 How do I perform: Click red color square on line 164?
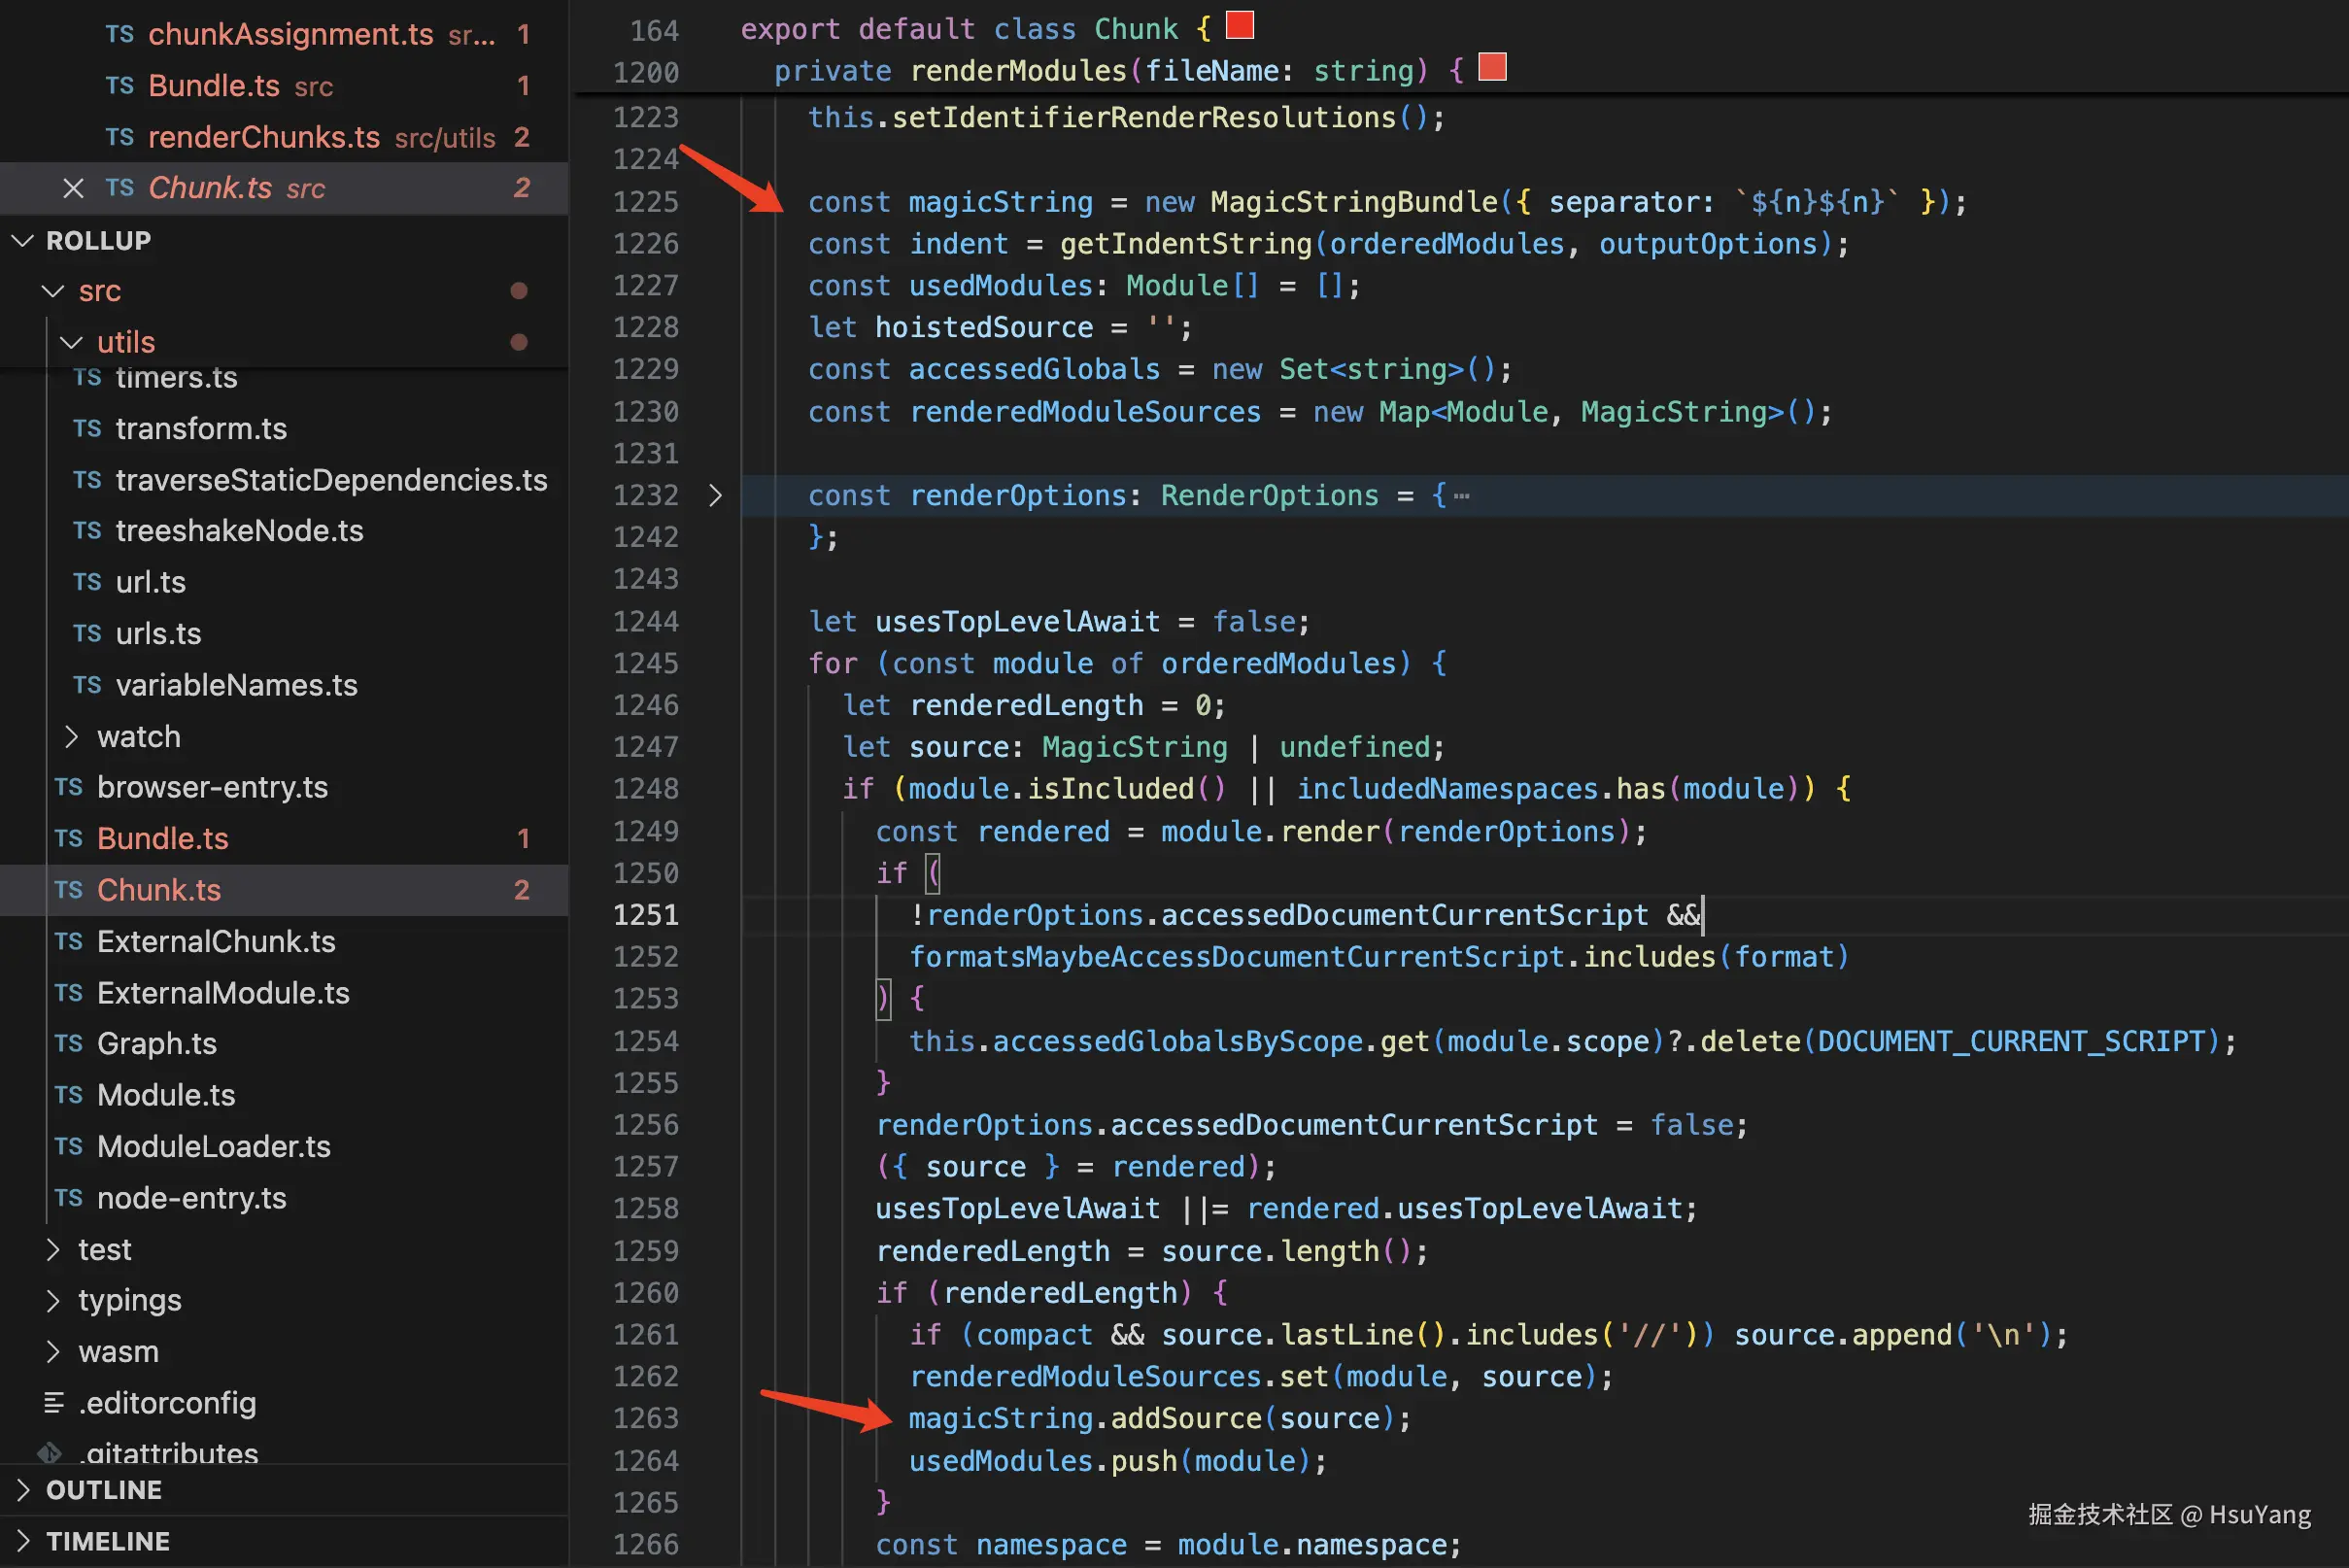[1240, 24]
